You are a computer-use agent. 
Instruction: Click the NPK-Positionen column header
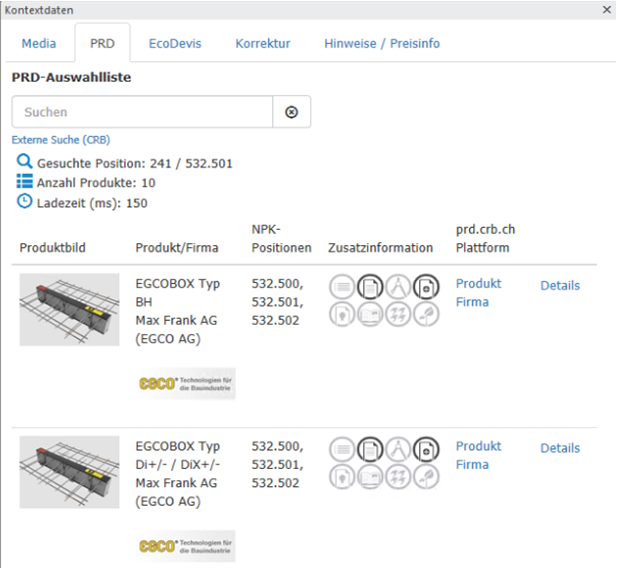click(281, 238)
